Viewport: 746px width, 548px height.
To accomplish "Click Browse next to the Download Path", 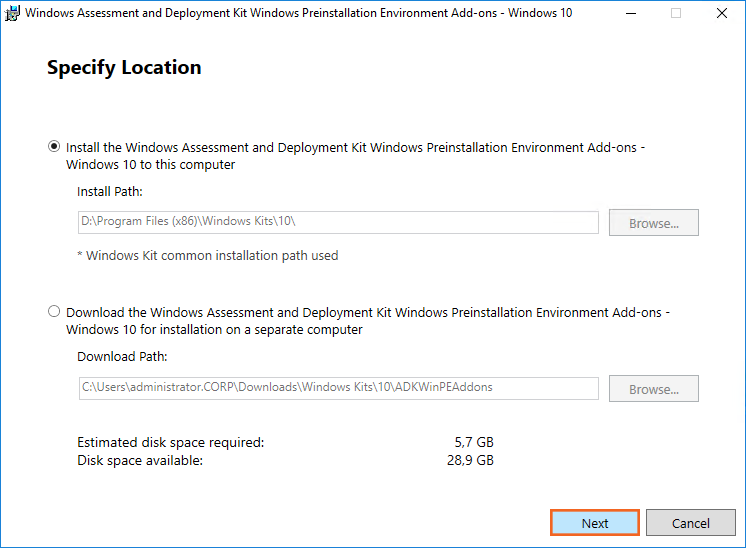I will [653, 388].
